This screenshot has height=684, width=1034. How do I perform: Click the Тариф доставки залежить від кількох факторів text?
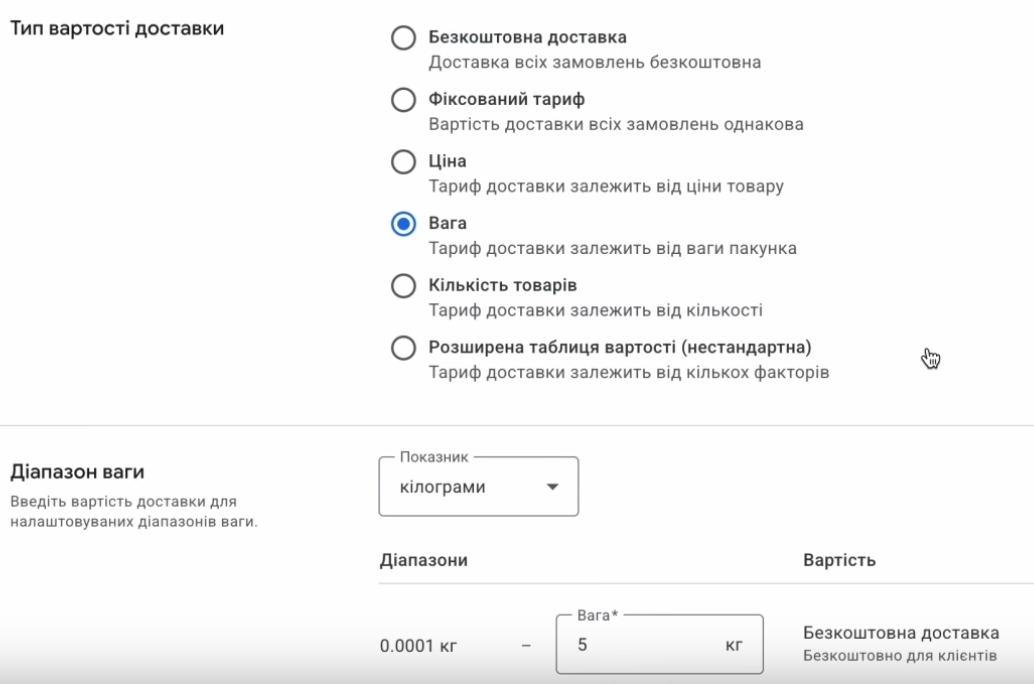click(629, 372)
